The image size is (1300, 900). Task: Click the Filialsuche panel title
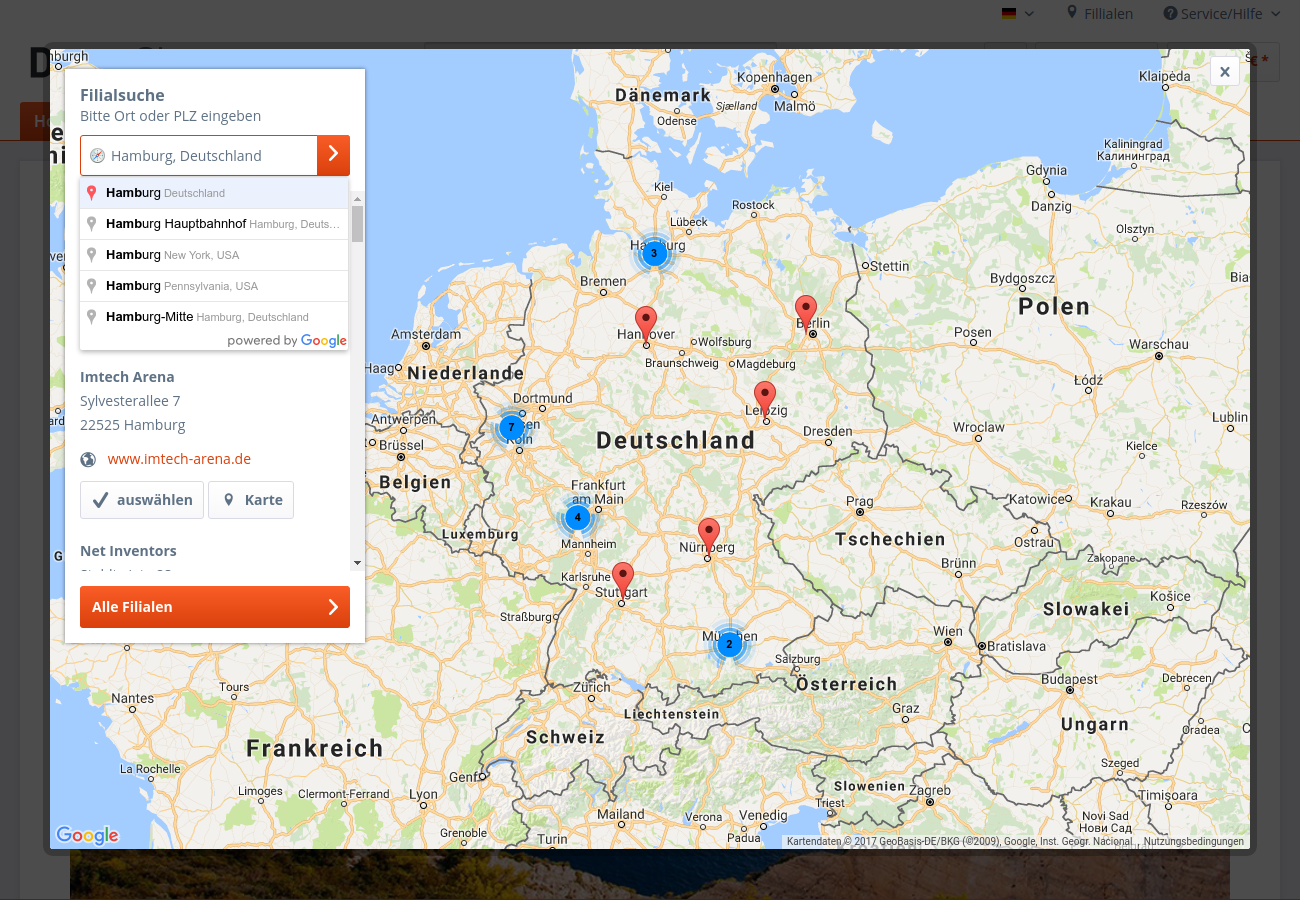pyautogui.click(x=122, y=95)
